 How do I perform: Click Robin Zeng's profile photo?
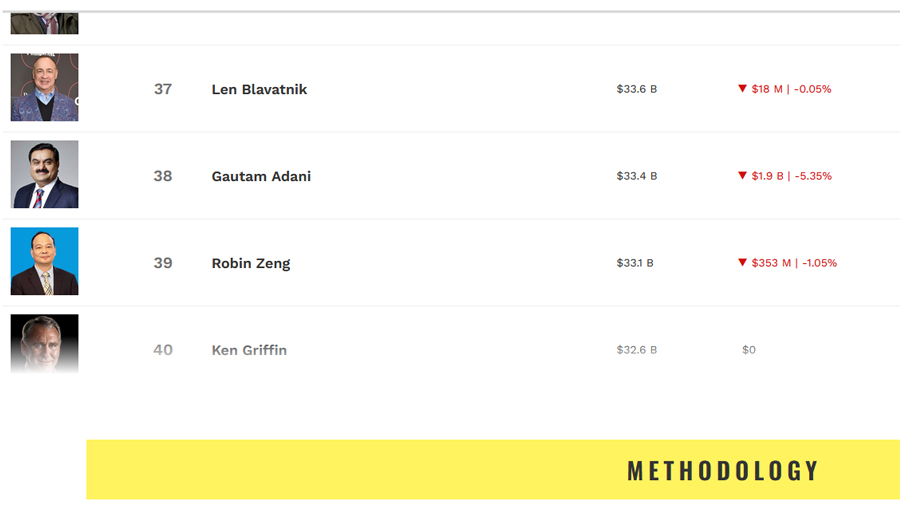point(44,261)
